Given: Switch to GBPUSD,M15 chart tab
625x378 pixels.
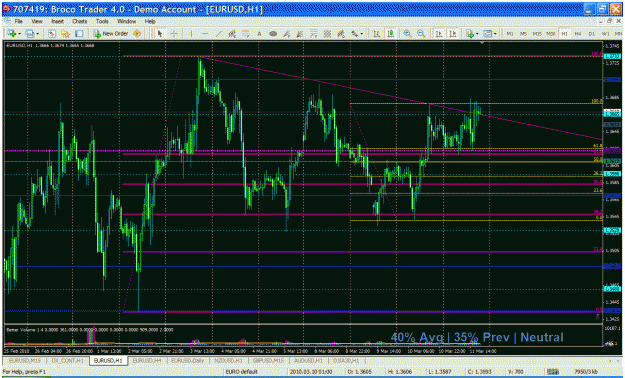Looking at the screenshot, I should tap(269, 360).
